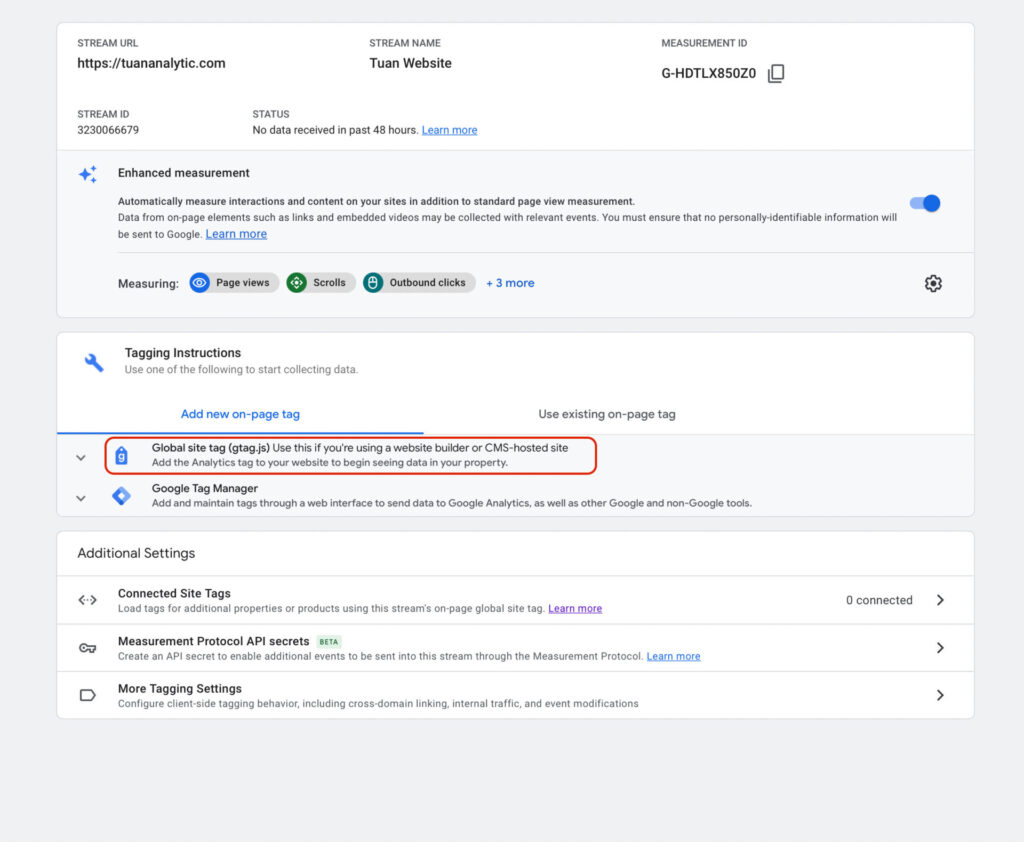Screen dimensions: 1024x842
Task: Open Measurement Protocol API secrets arrow
Action: tap(940, 648)
